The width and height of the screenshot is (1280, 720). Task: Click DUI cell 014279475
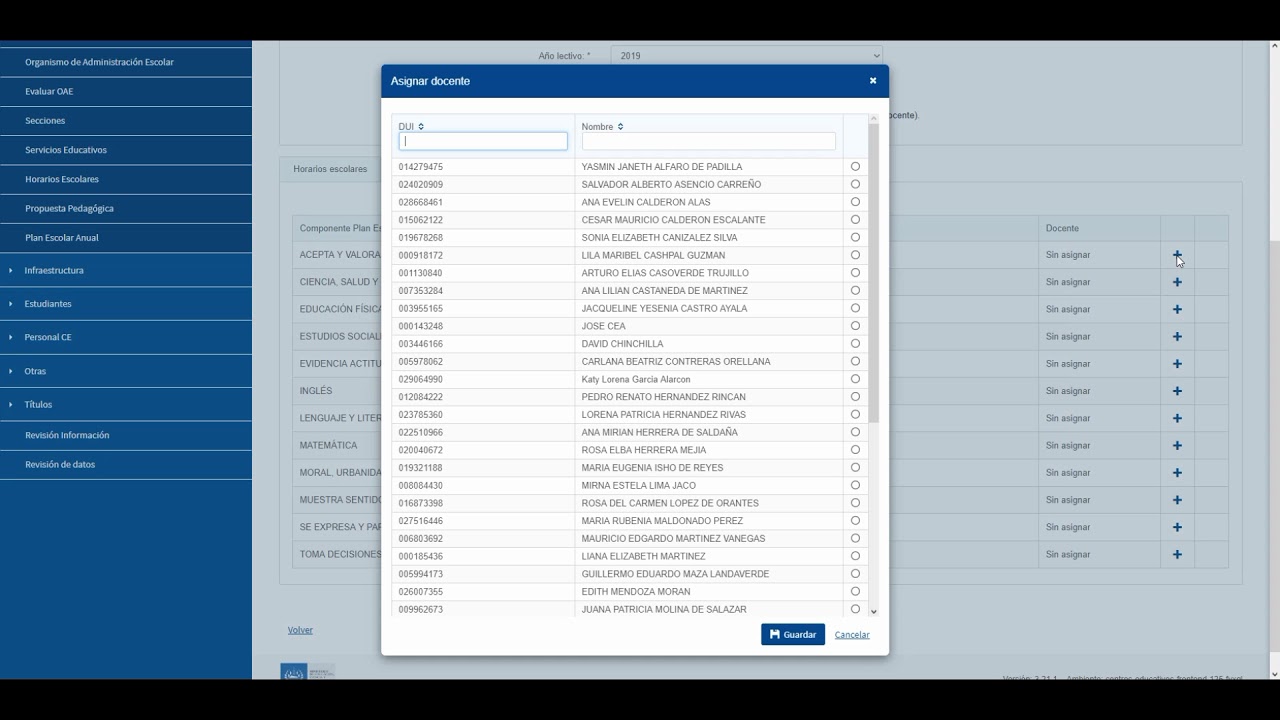420,167
